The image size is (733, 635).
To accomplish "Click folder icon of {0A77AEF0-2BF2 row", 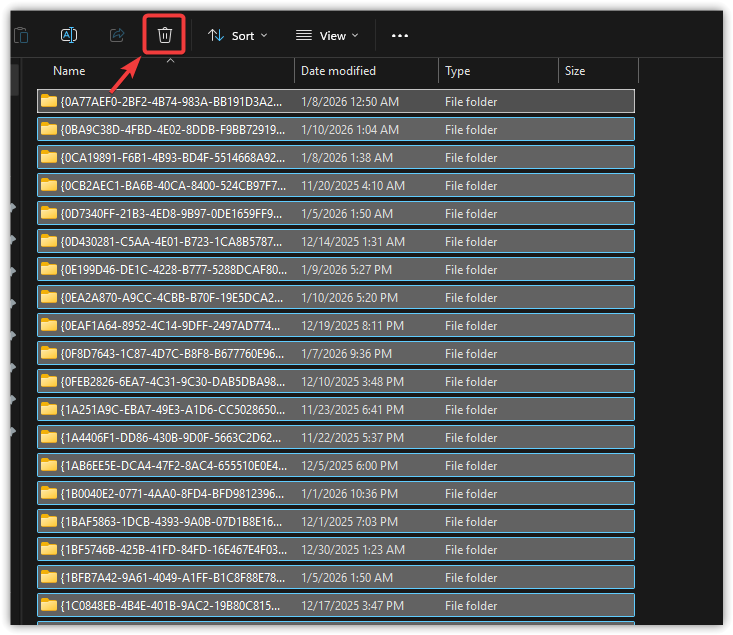I will coord(49,101).
